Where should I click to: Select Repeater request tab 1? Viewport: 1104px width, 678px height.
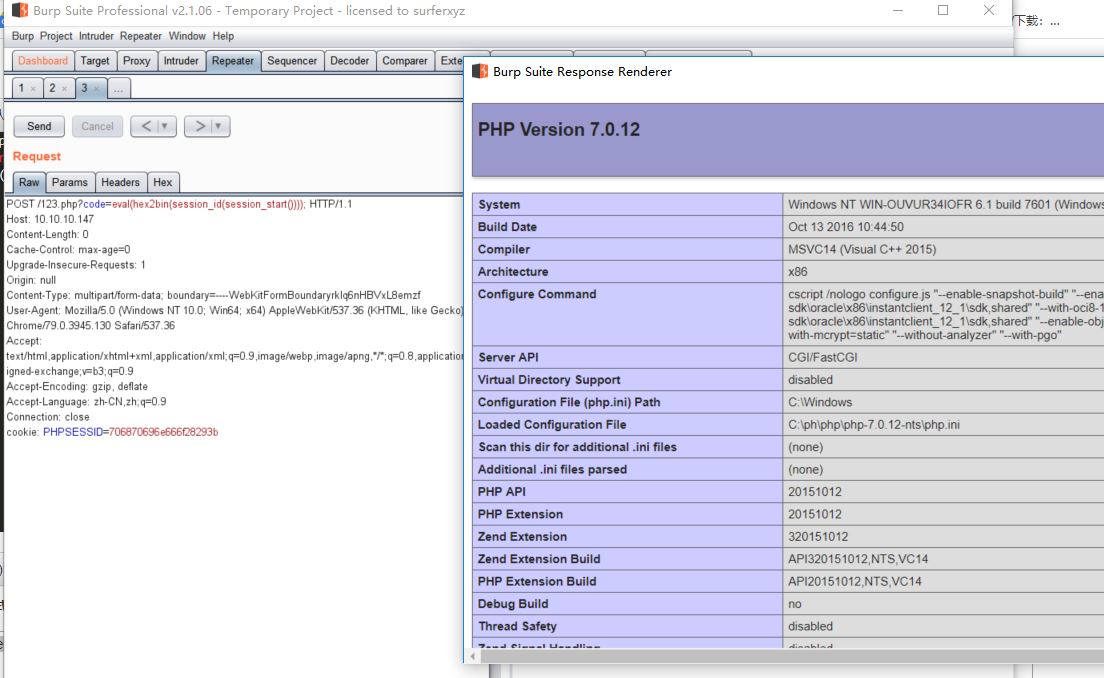[22, 88]
